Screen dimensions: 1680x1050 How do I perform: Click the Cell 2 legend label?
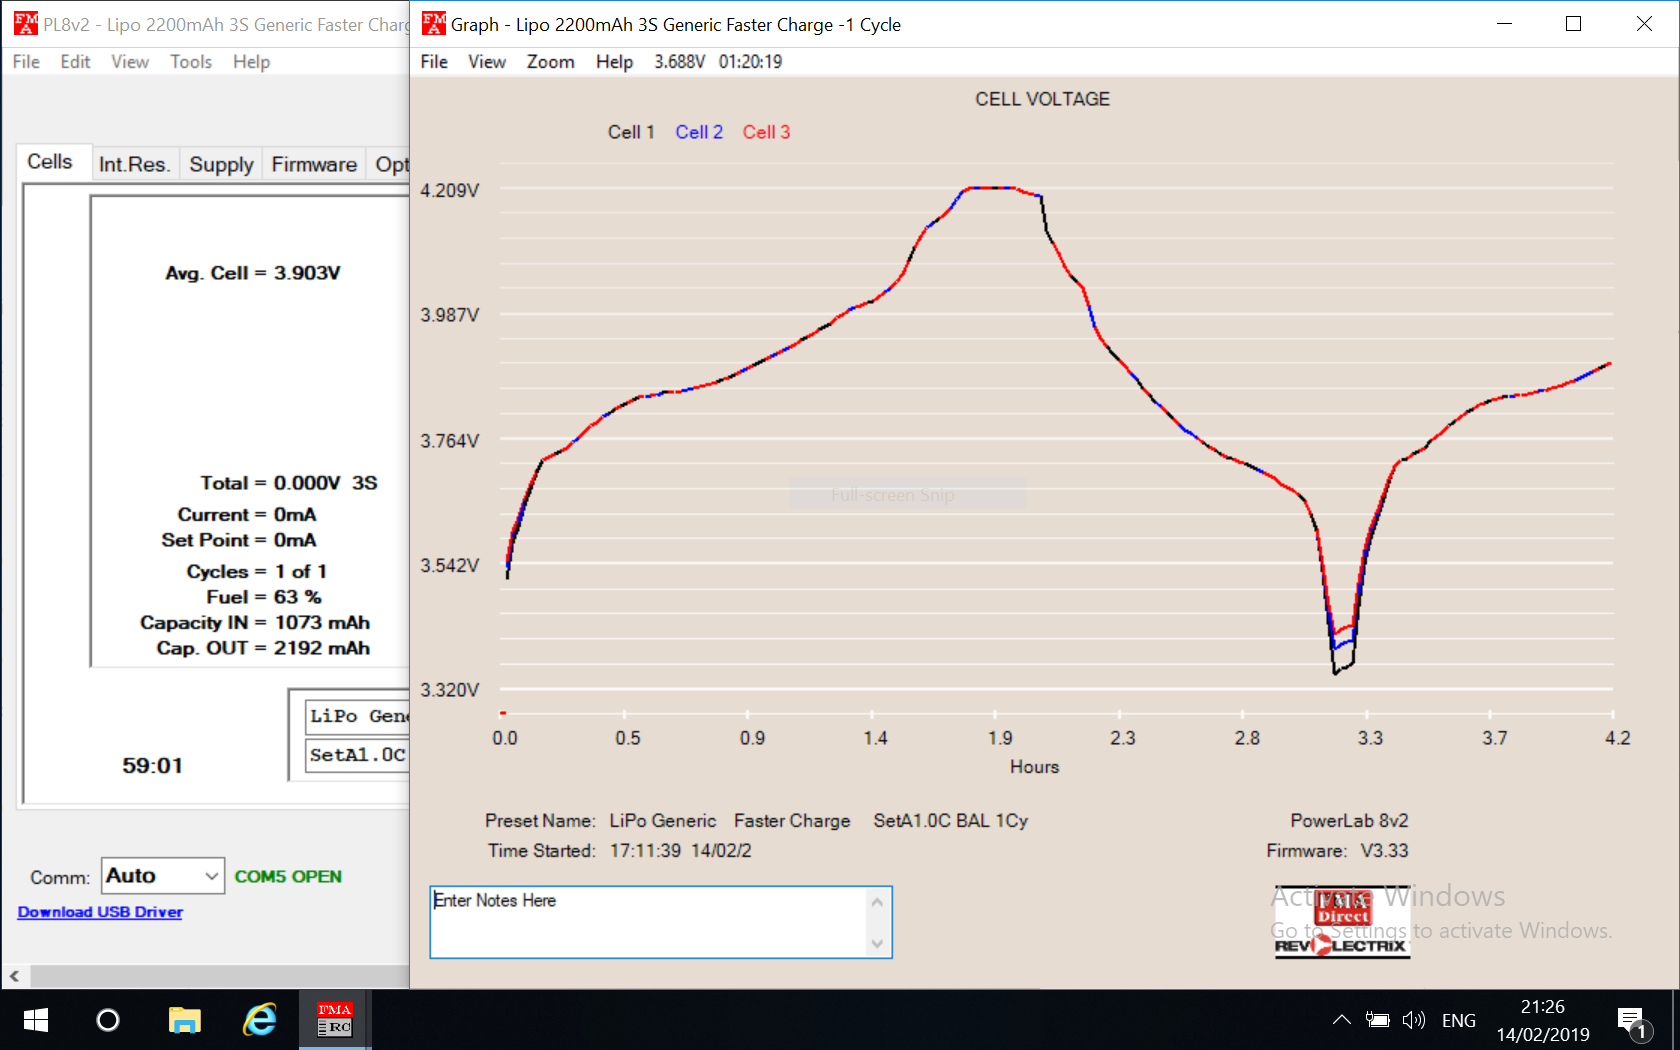point(699,132)
